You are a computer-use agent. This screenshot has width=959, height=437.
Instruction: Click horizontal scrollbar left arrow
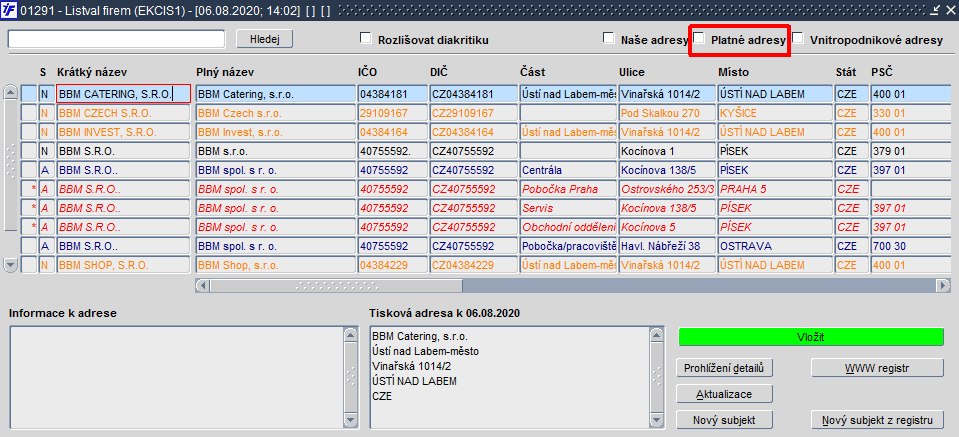click(x=203, y=285)
